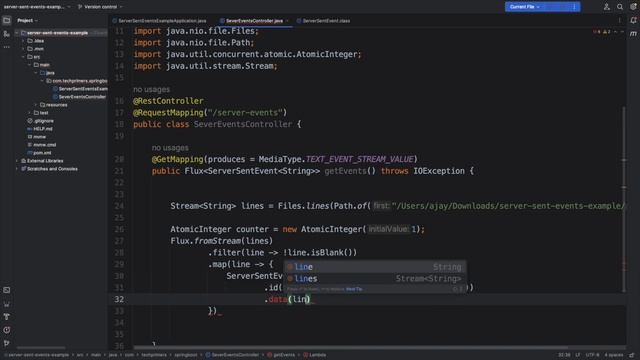Open the Services/Profiler circular icon in the left sidebar

tap(7, 330)
